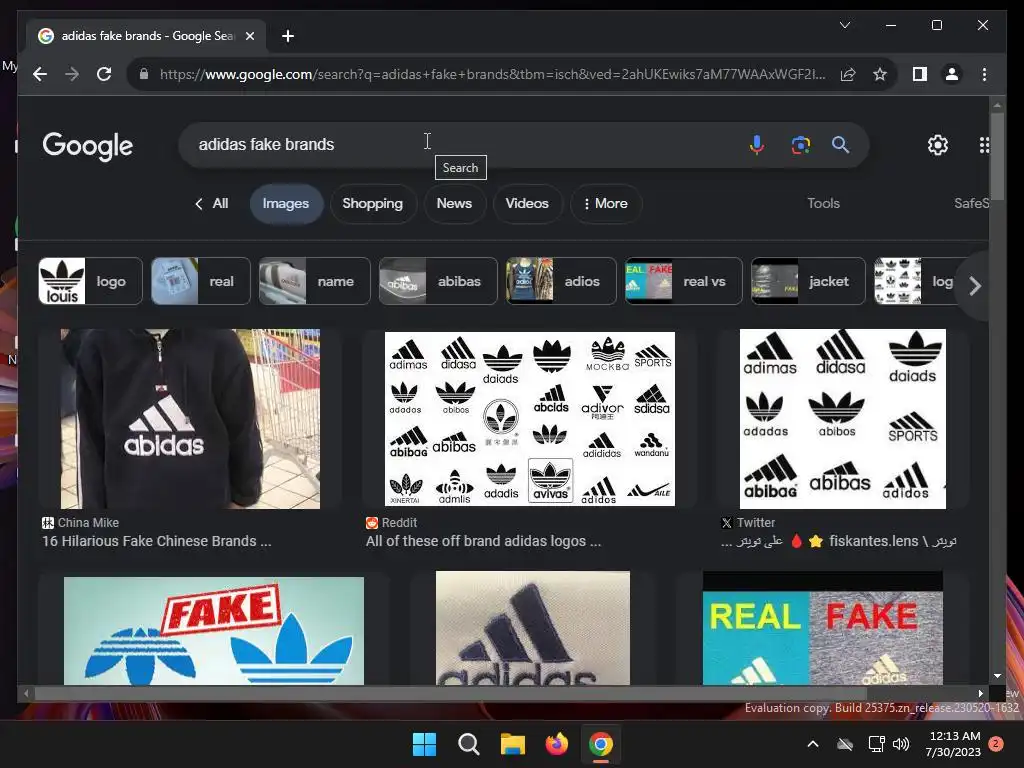Close the adidas fake brands tab
Viewport: 1024px width, 768px height.
[249, 36]
